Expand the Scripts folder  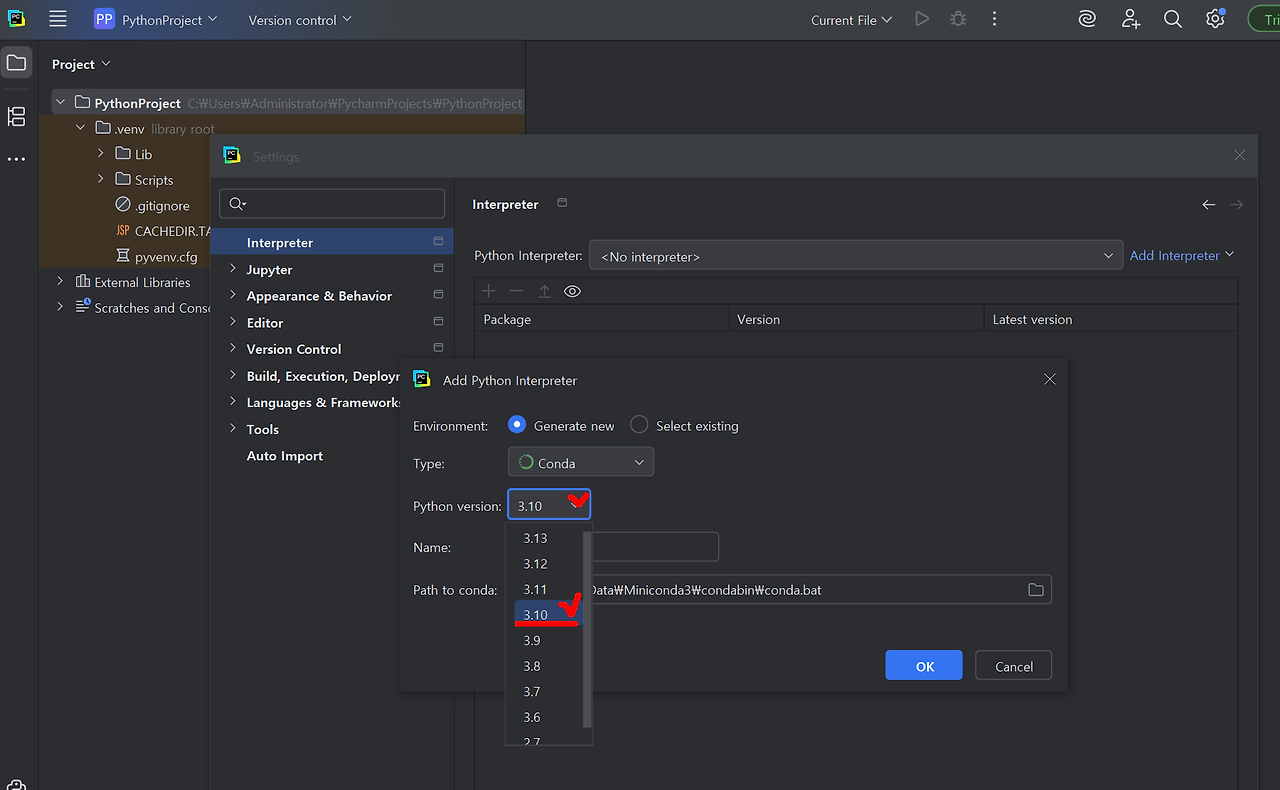pyautogui.click(x=101, y=180)
